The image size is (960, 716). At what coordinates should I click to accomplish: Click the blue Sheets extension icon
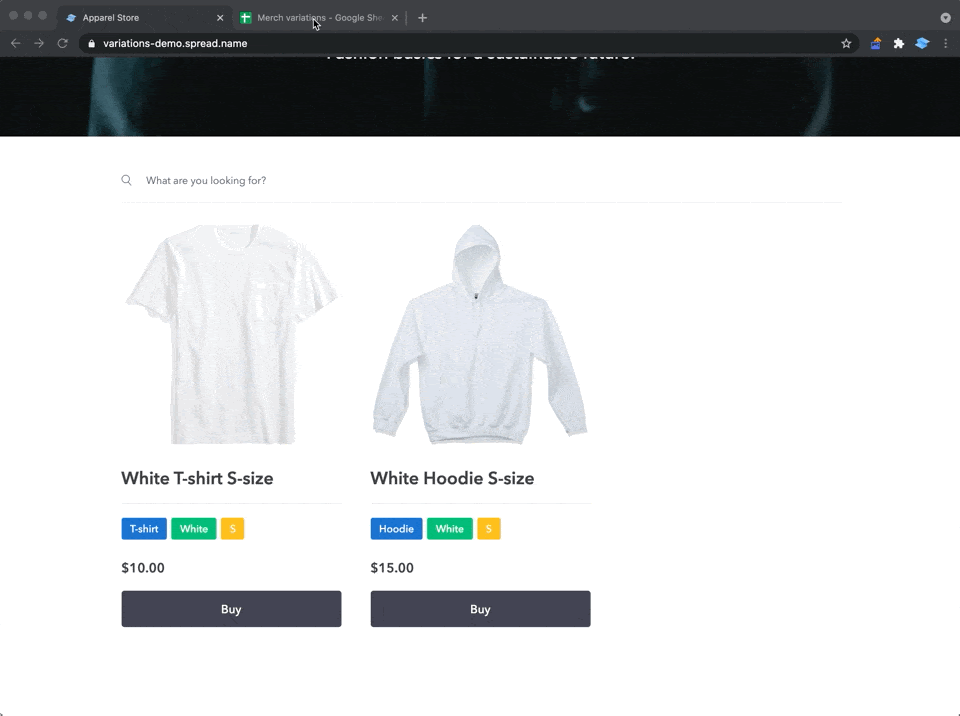pyautogui.click(x=922, y=43)
